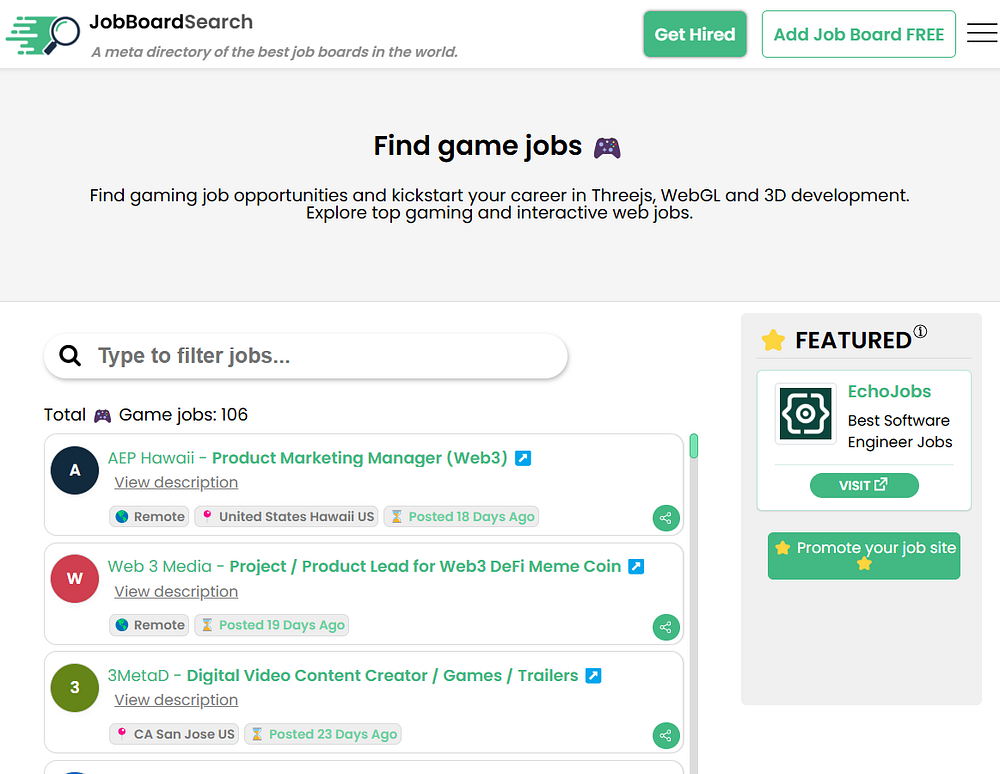1000x774 pixels.
Task: Click the Get Hired button
Action: [x=695, y=34]
